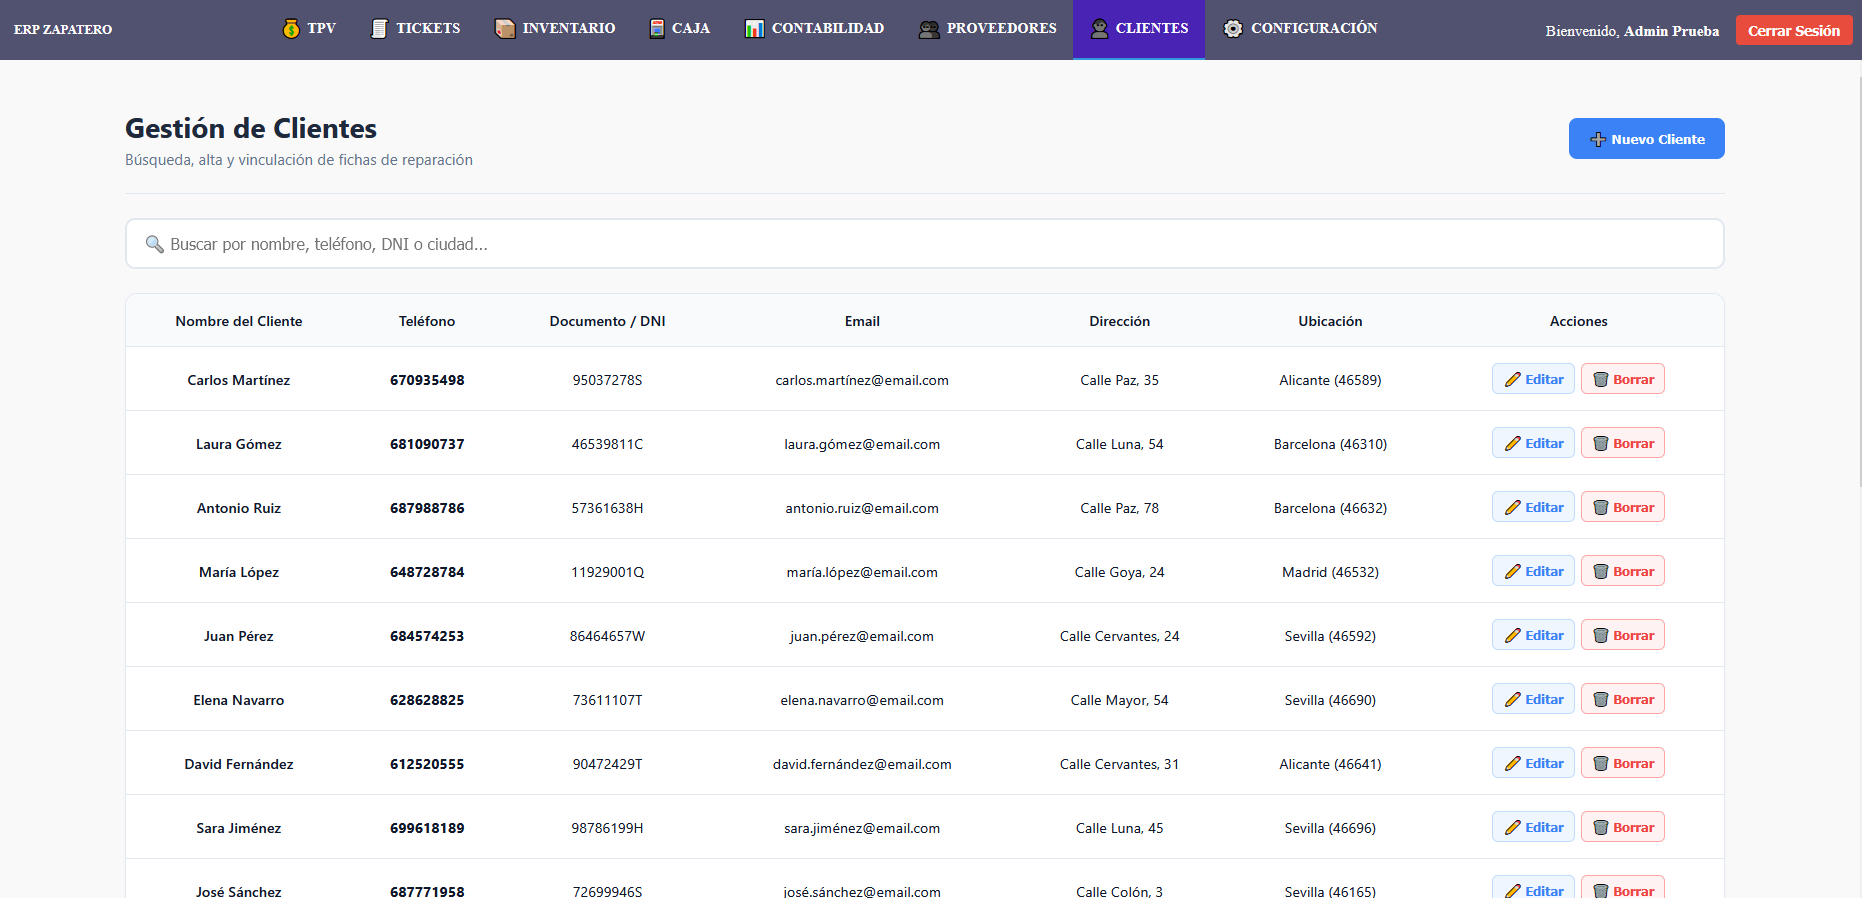Open the Proveedores menu label
Viewport: 1862px width, 898px height.
click(1002, 28)
